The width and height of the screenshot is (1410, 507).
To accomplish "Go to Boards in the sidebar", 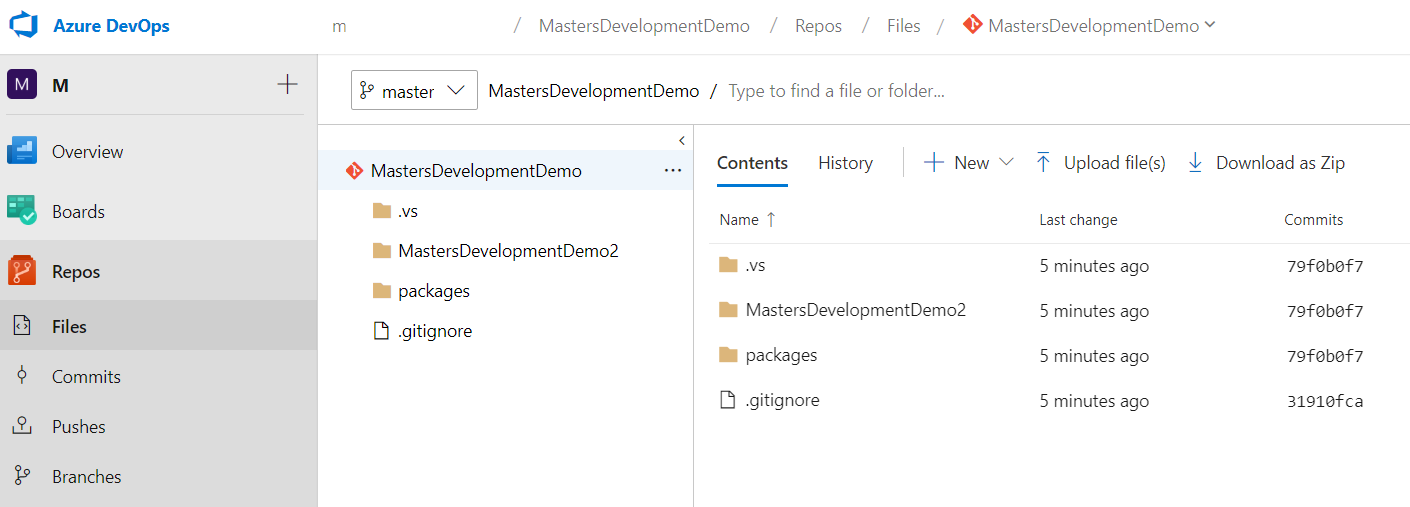I will coord(78,212).
